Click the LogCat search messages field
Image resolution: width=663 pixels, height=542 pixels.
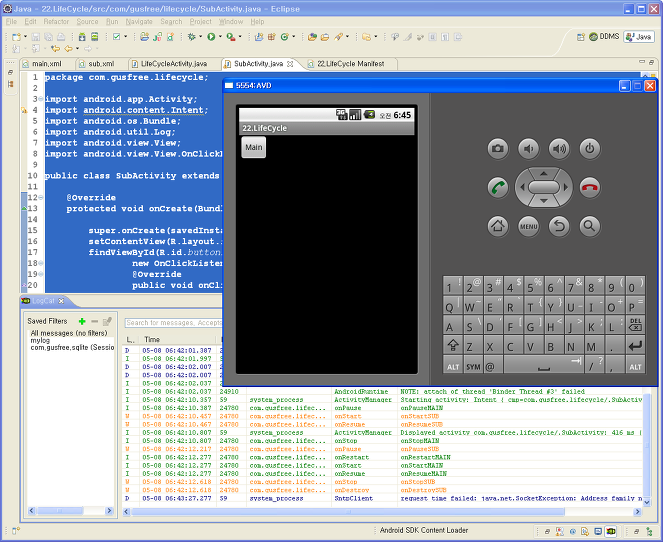[173, 323]
